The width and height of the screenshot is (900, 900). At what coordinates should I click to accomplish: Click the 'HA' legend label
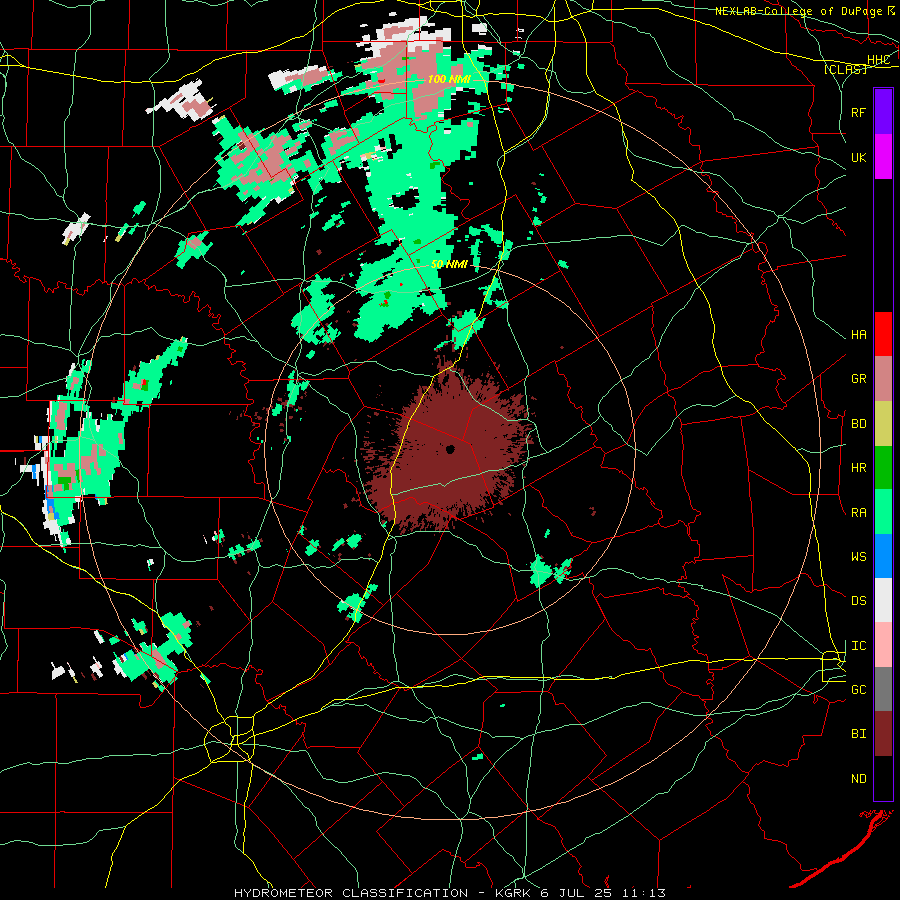(859, 335)
